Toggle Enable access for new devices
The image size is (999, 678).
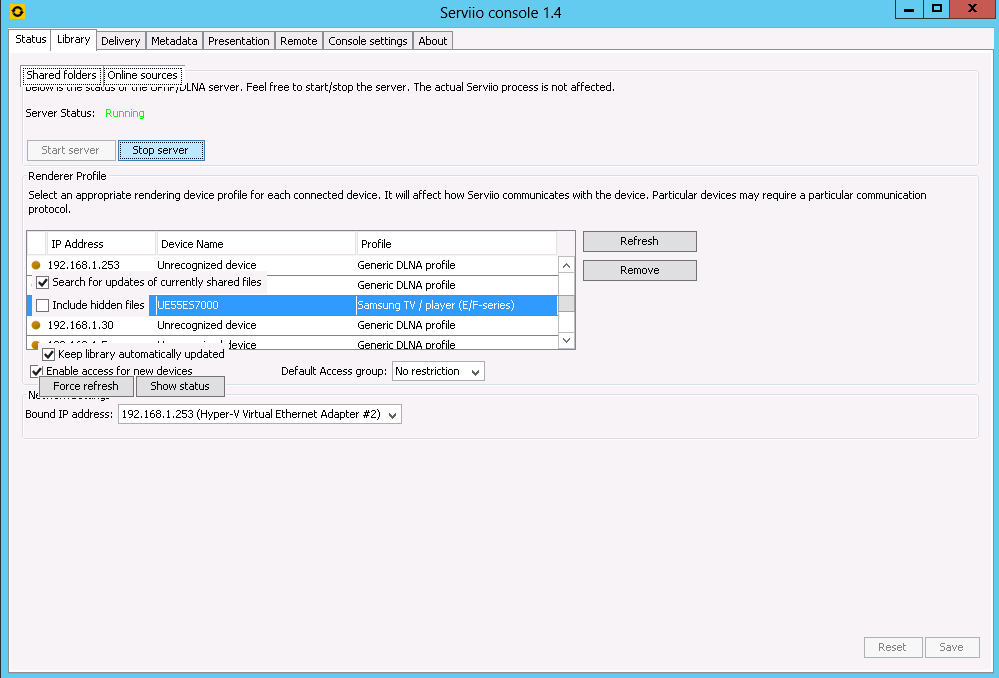point(37,372)
